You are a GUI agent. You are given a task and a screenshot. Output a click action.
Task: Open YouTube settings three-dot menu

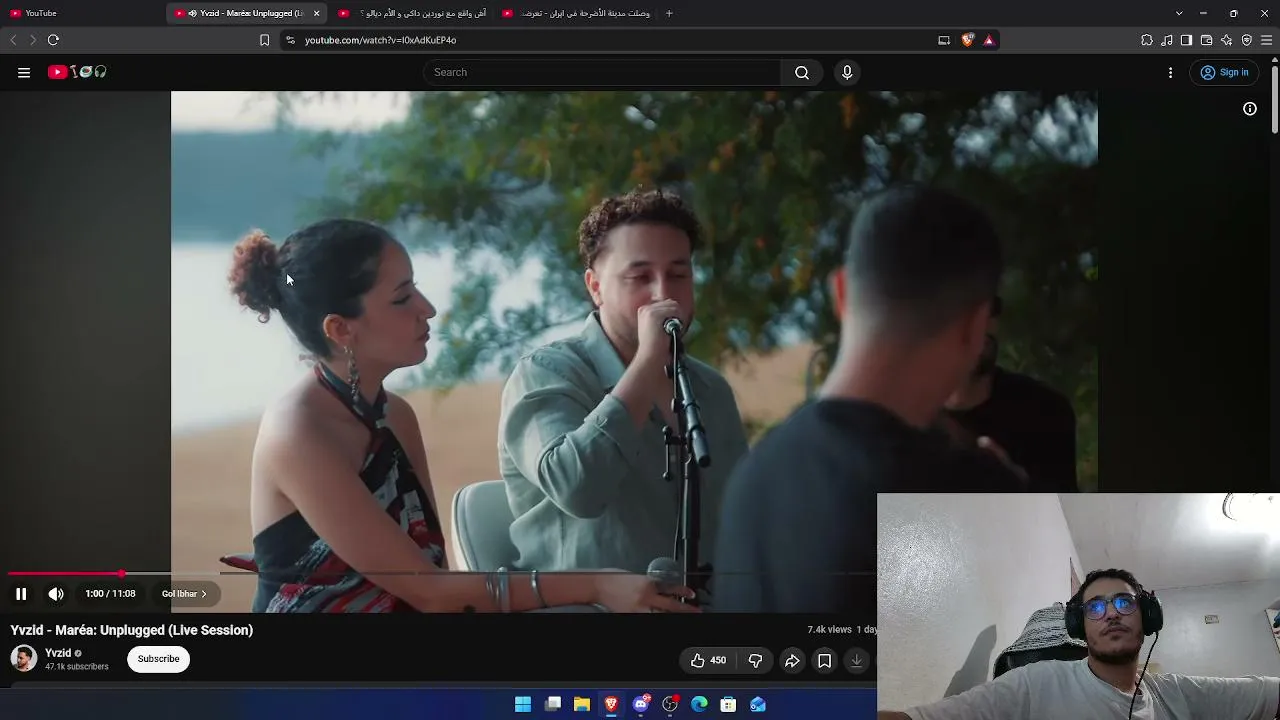(x=1170, y=72)
